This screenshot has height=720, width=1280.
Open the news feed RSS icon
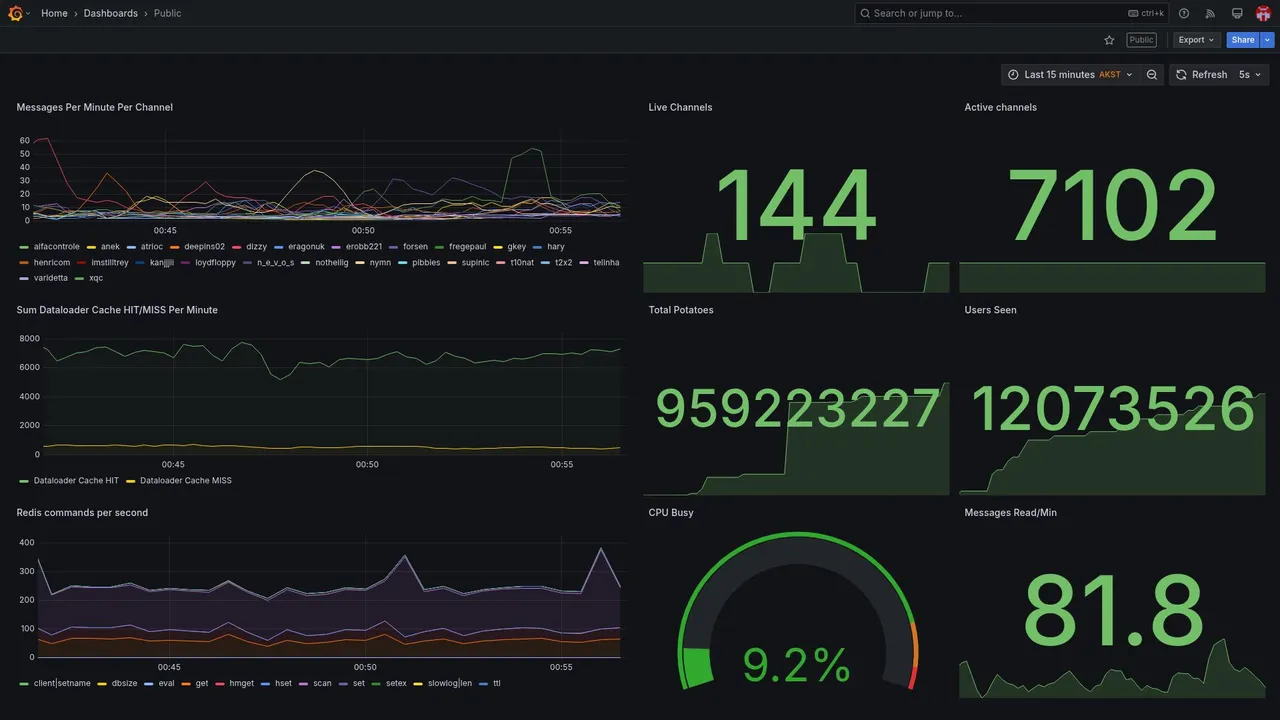(x=1210, y=13)
